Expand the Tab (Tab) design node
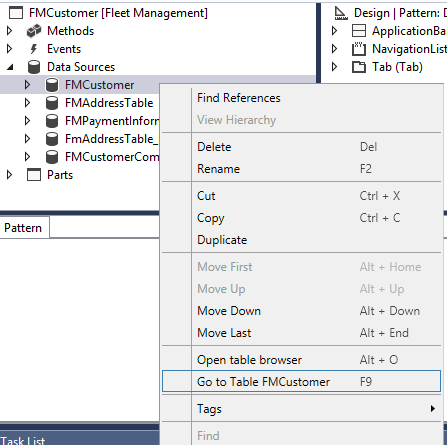The image size is (447, 445). pyautogui.click(x=334, y=67)
